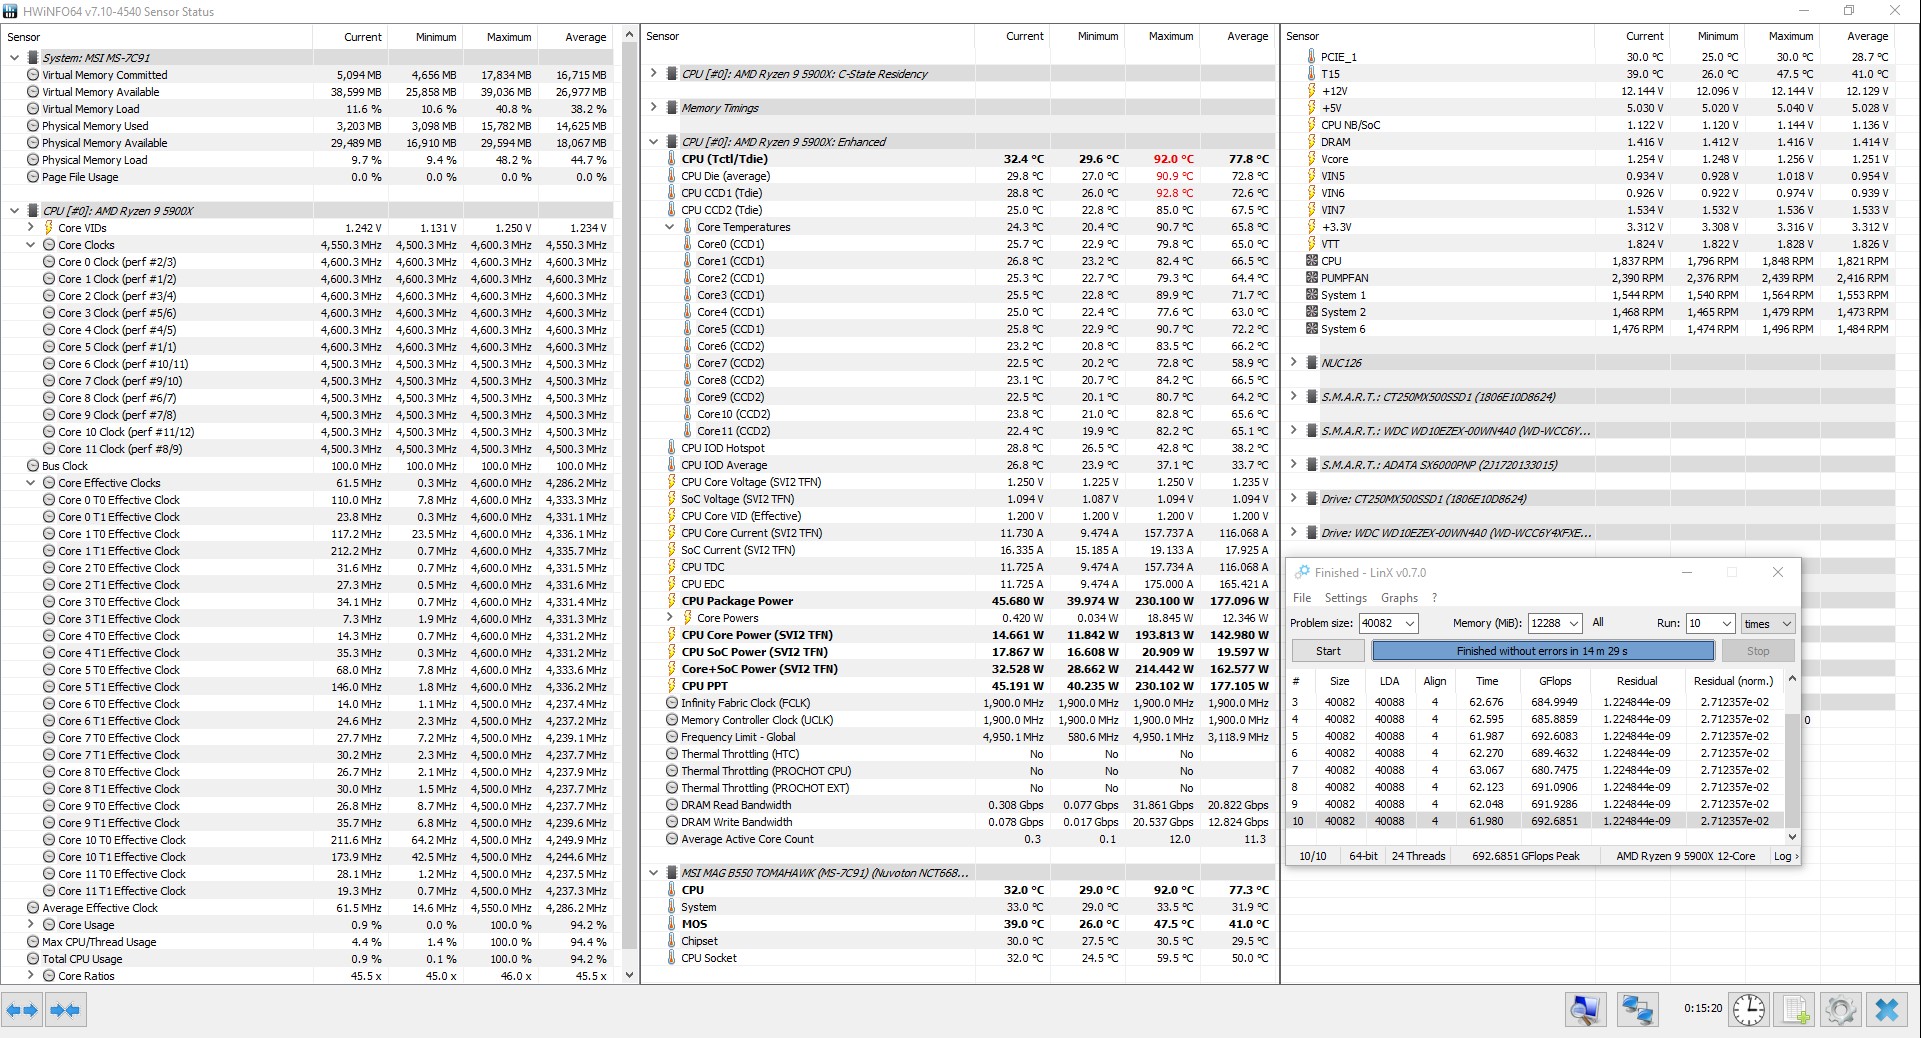This screenshot has width=1921, height=1038.
Task: Collapse the Core Clocks node
Action: 30,245
